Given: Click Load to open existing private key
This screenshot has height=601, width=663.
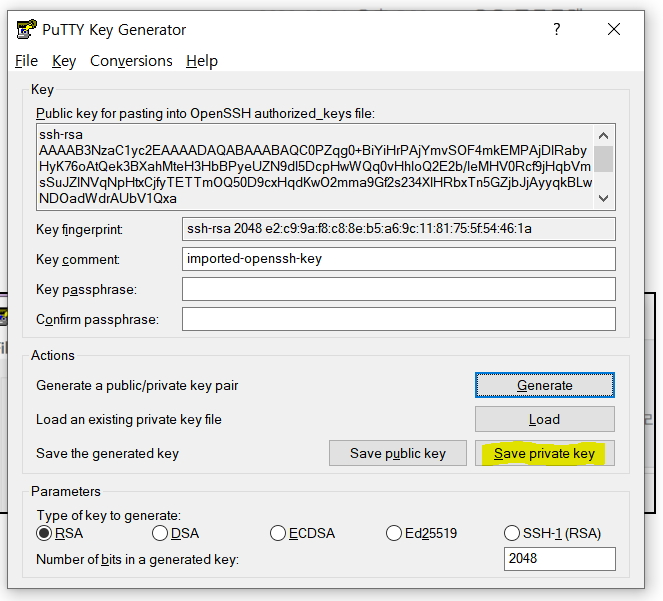Looking at the screenshot, I should click(x=545, y=419).
